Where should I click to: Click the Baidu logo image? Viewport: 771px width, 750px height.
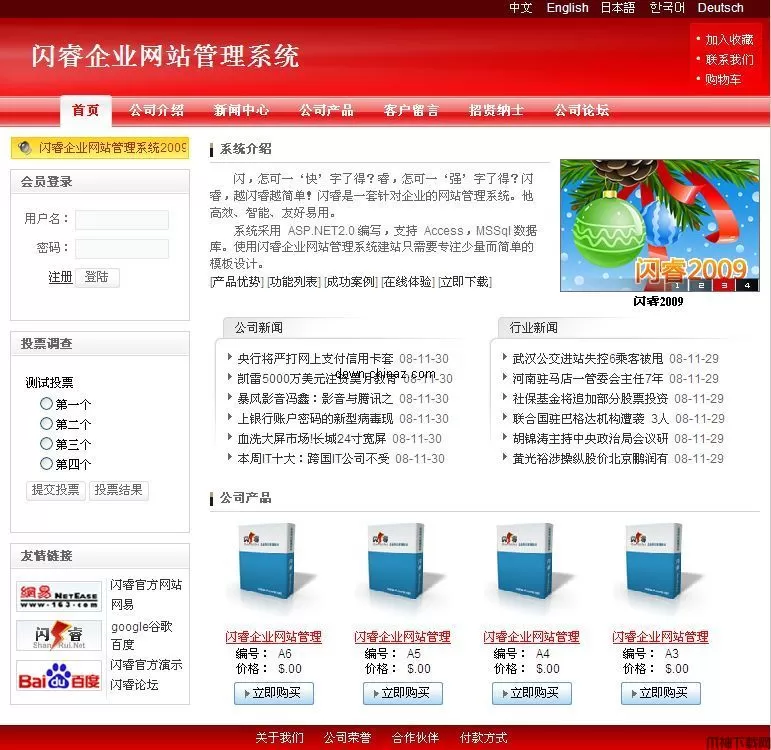(x=59, y=676)
